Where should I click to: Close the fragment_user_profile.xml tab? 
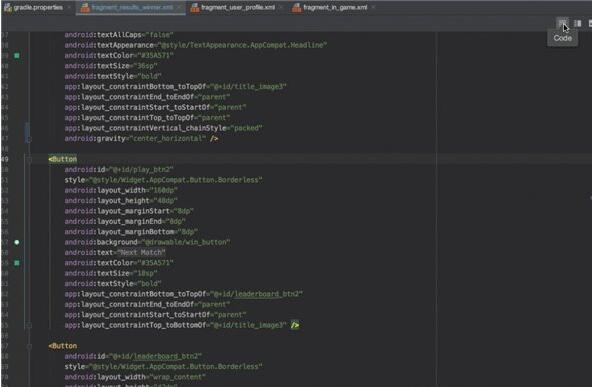[x=282, y=7]
